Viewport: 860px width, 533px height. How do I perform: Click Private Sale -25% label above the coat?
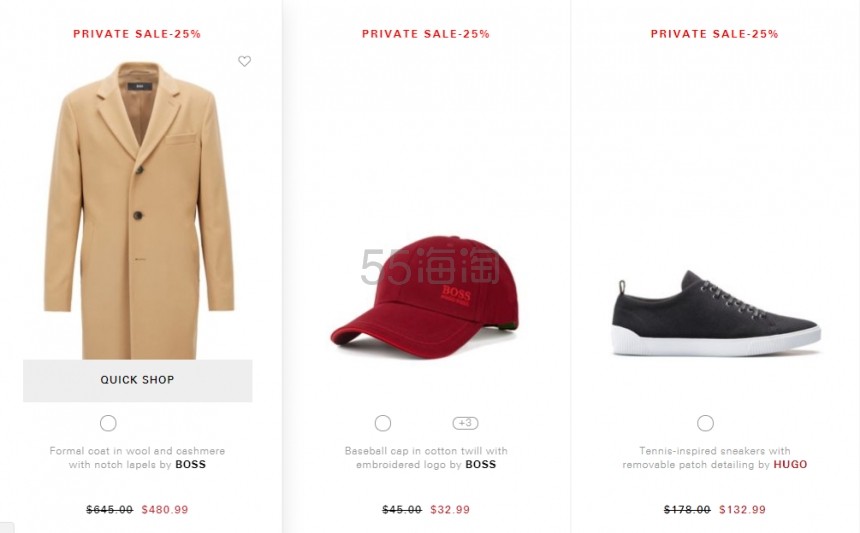click(137, 34)
